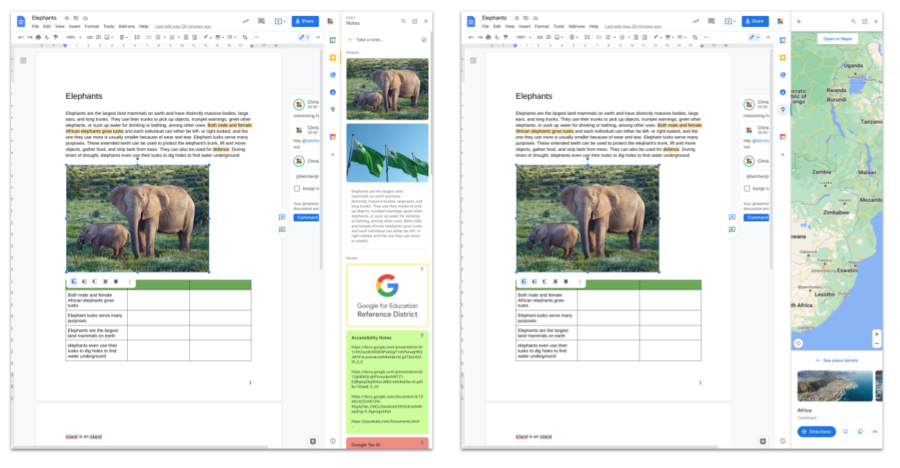Click the Directions button for Africa

[x=816, y=431]
